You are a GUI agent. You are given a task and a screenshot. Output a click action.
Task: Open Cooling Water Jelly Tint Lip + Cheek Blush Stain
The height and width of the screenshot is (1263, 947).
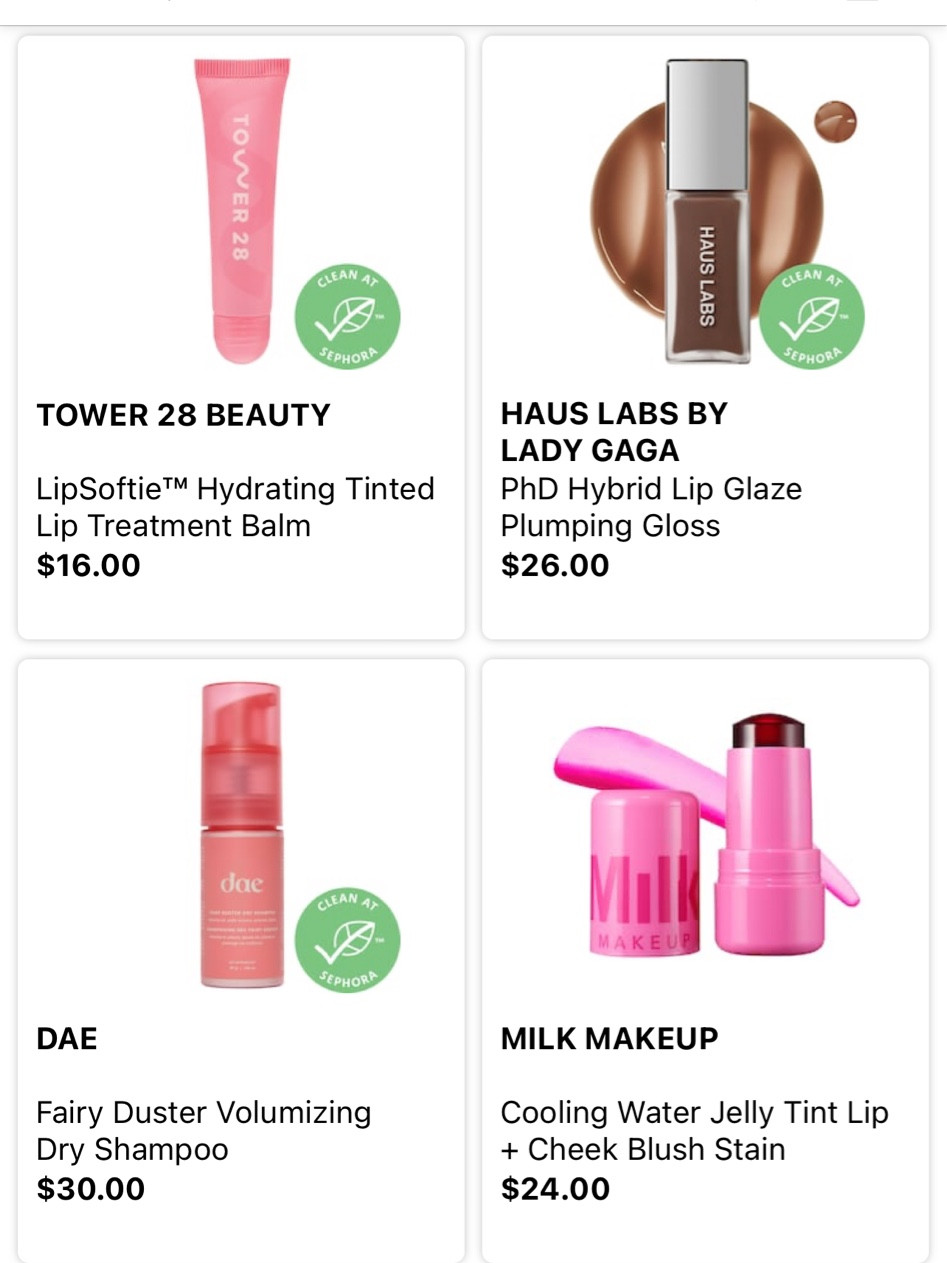pos(694,1131)
